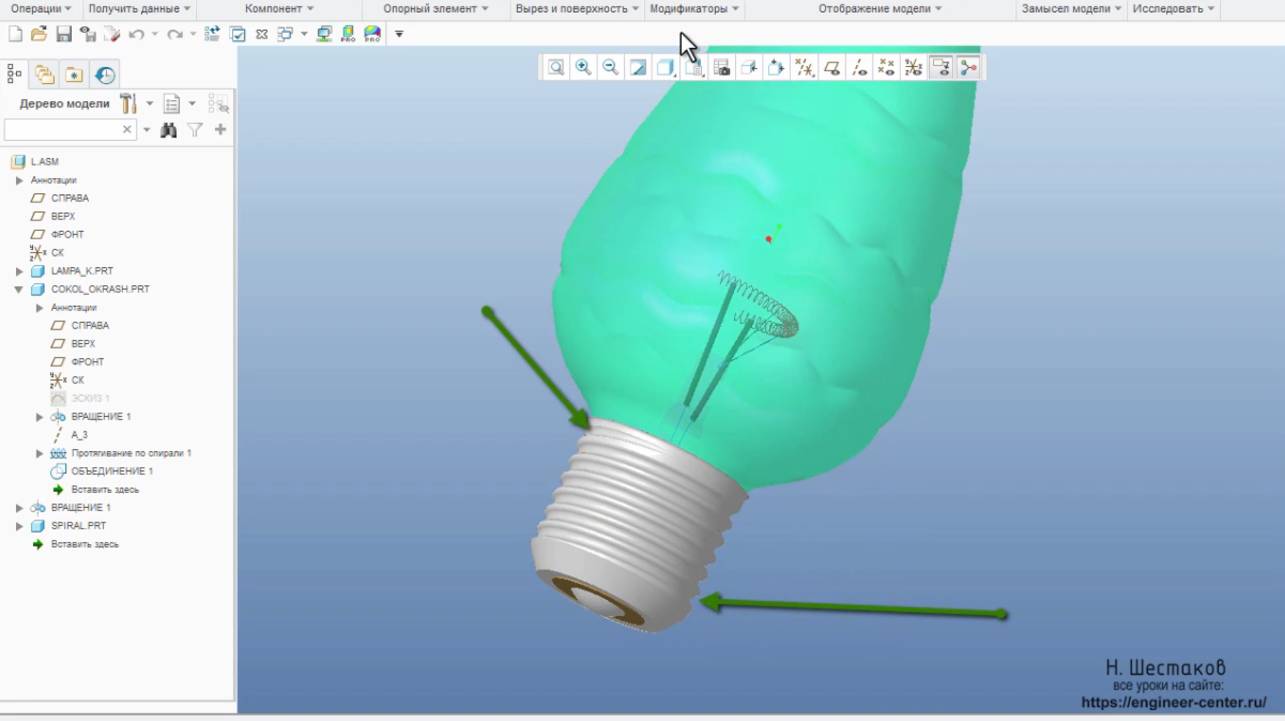This screenshot has height=721, width=1285.
Task: Expand top-level Аннотации under L.ASM
Action: [x=19, y=180]
